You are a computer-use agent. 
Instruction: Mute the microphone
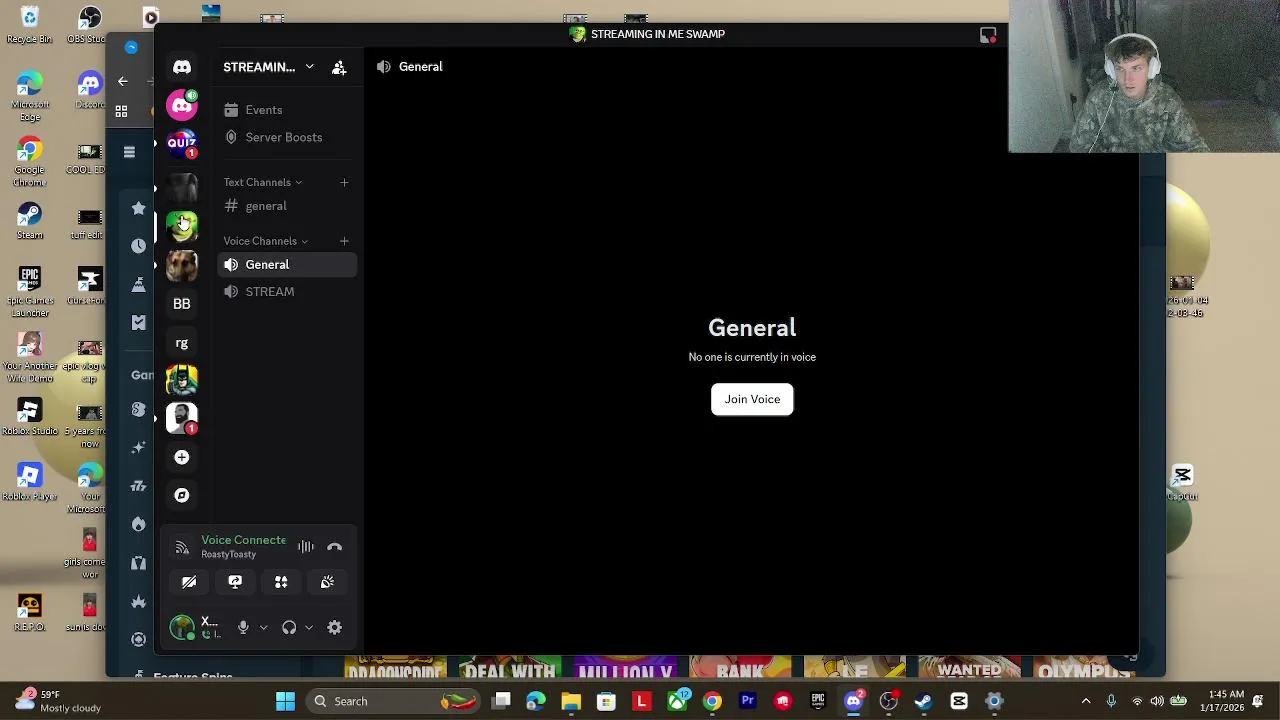coord(243,628)
